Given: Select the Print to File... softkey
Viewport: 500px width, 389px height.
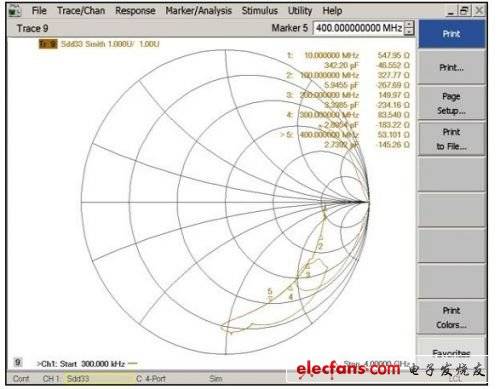Looking at the screenshot, I should click(x=452, y=139).
